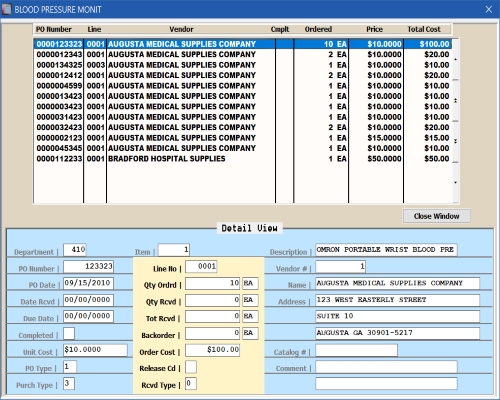500x400 pixels.
Task: Click the single down-arrow scroll button
Action: [456, 183]
